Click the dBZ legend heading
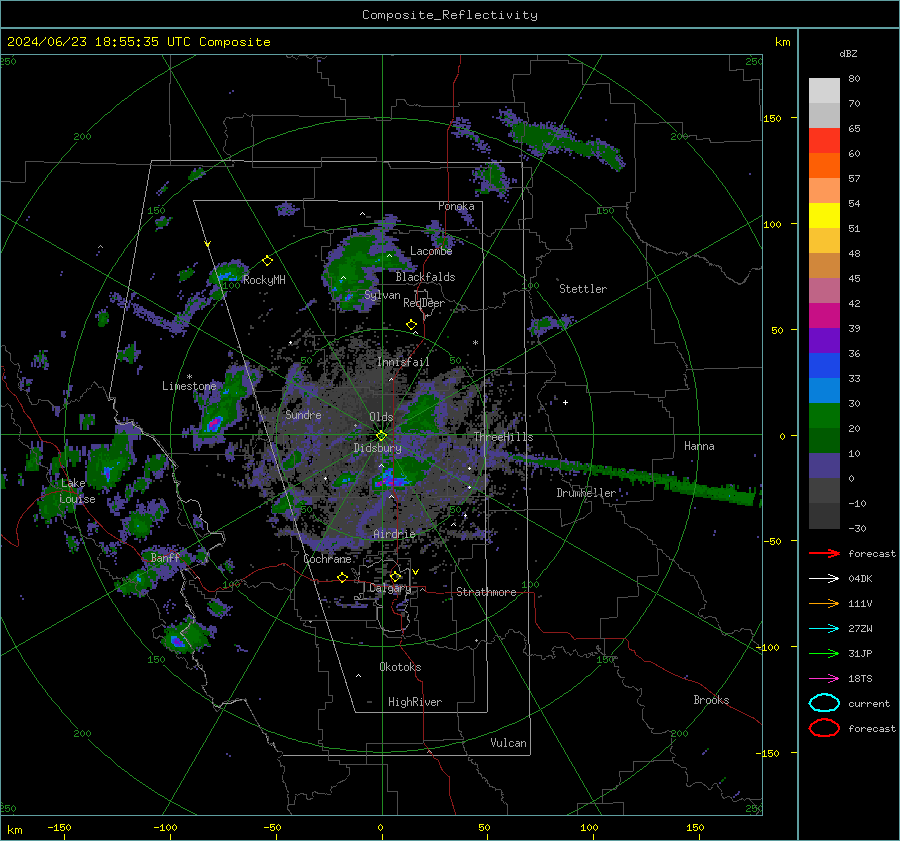The image size is (900, 841). (x=848, y=54)
